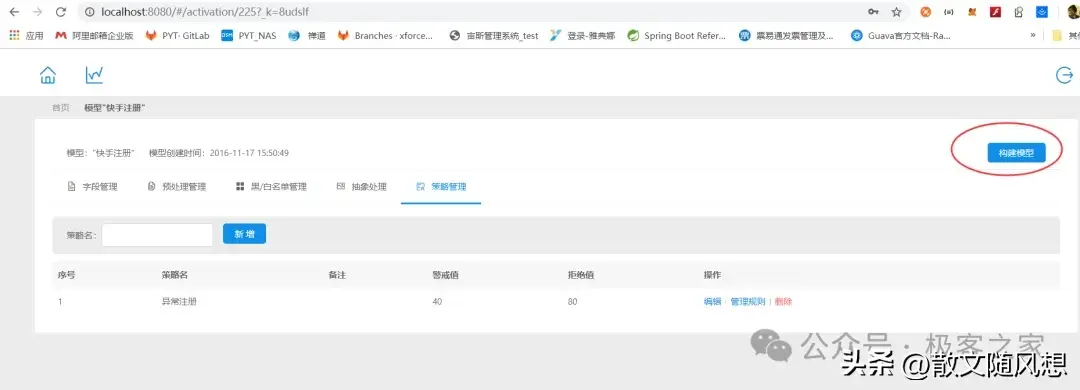Open the curly-braces extension icon
1080x390 pixels.
coord(948,12)
